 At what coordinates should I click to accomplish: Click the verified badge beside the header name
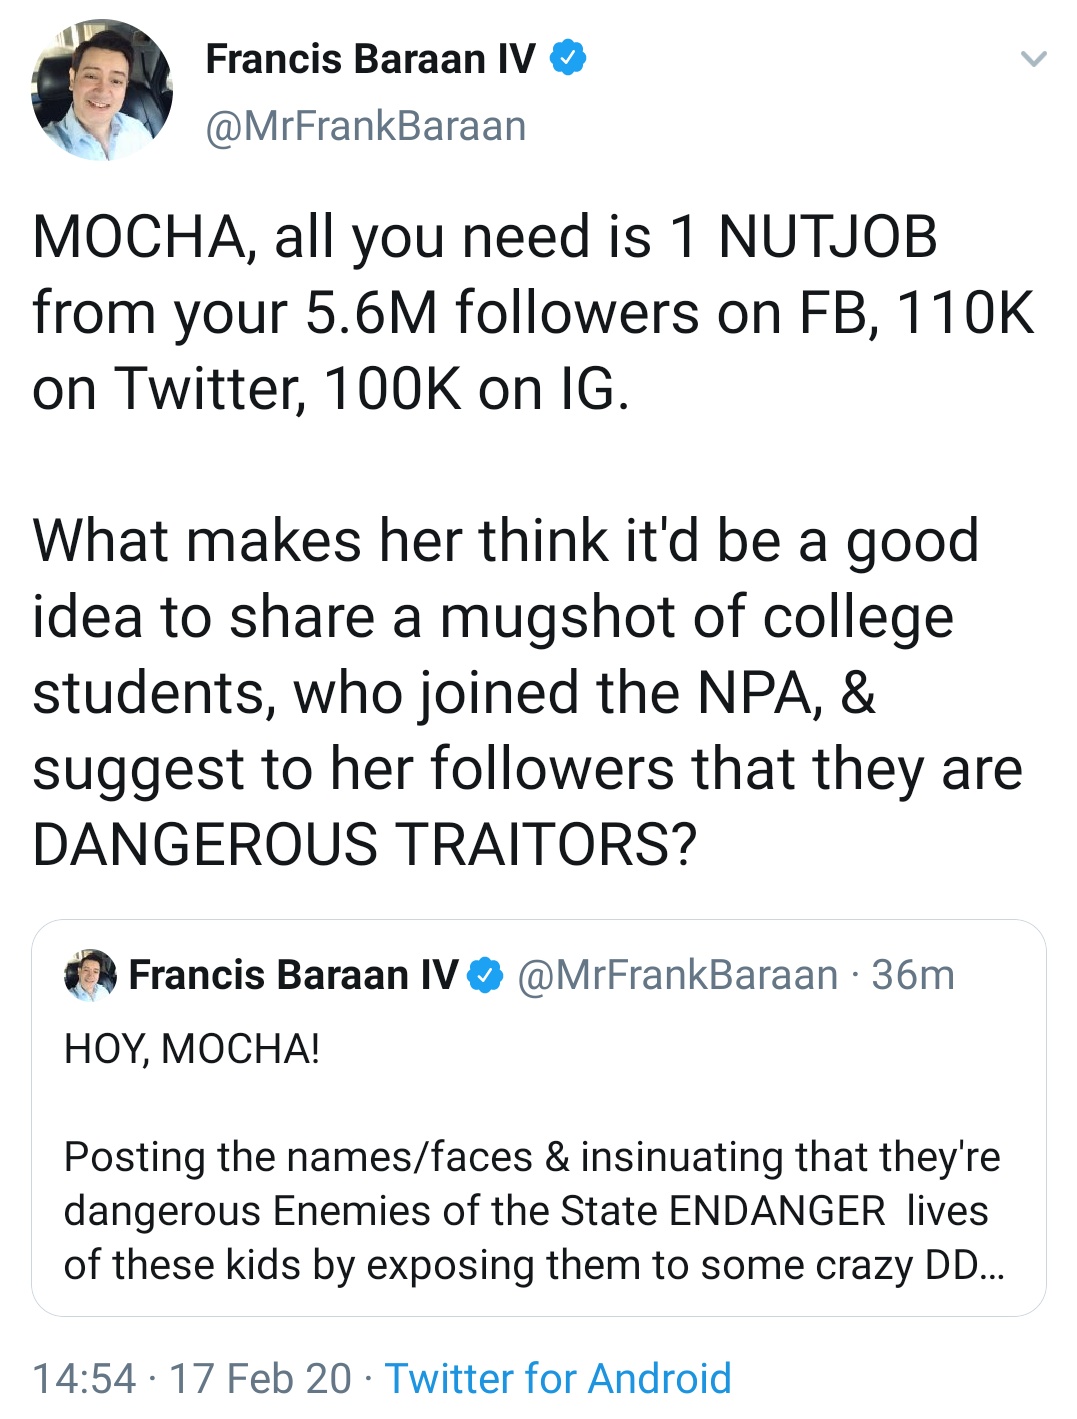click(568, 59)
